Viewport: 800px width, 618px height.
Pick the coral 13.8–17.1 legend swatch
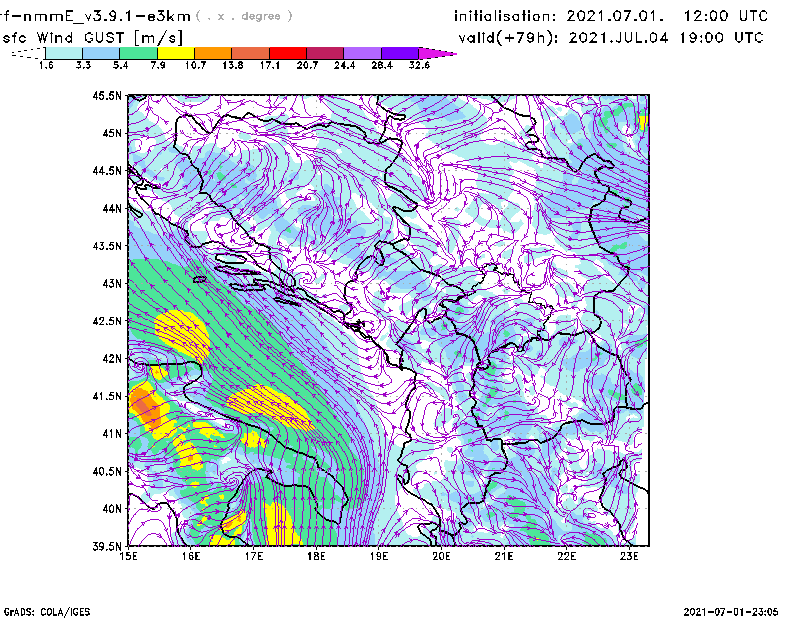251,53
